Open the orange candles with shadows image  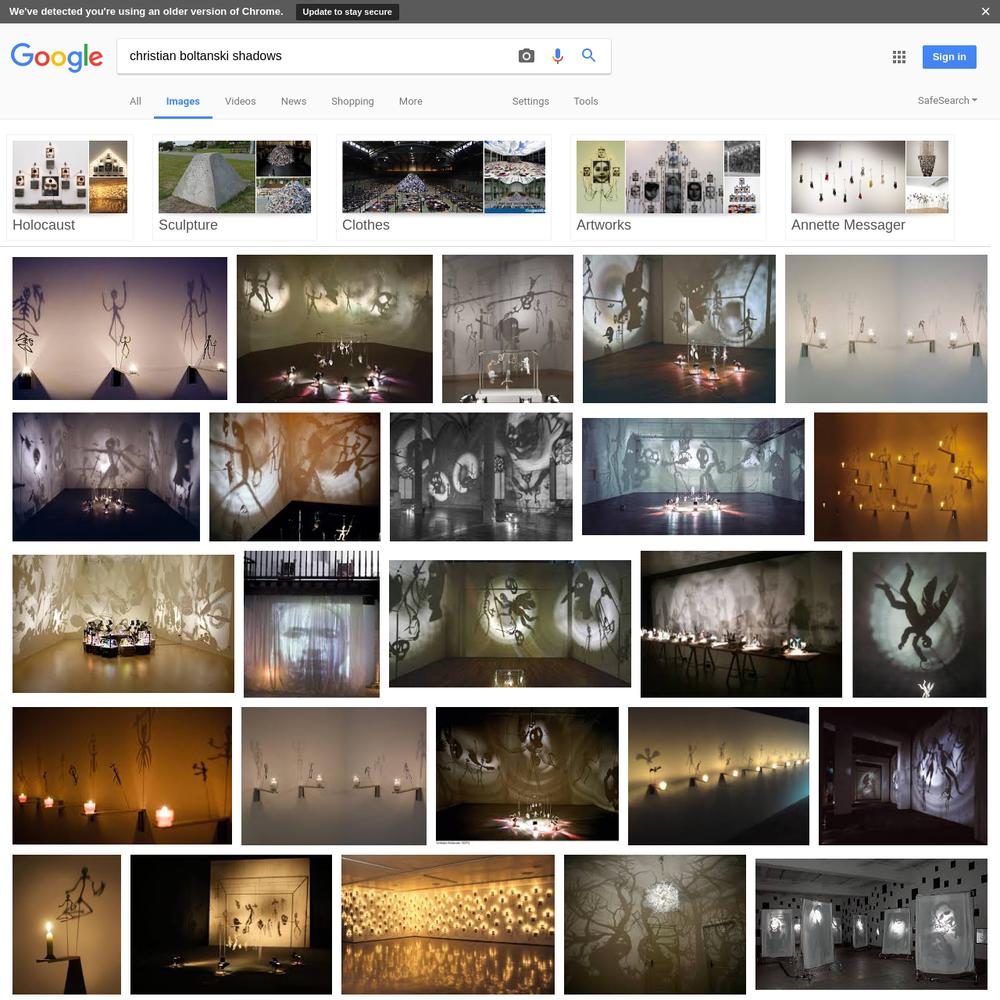pyautogui.click(x=122, y=776)
